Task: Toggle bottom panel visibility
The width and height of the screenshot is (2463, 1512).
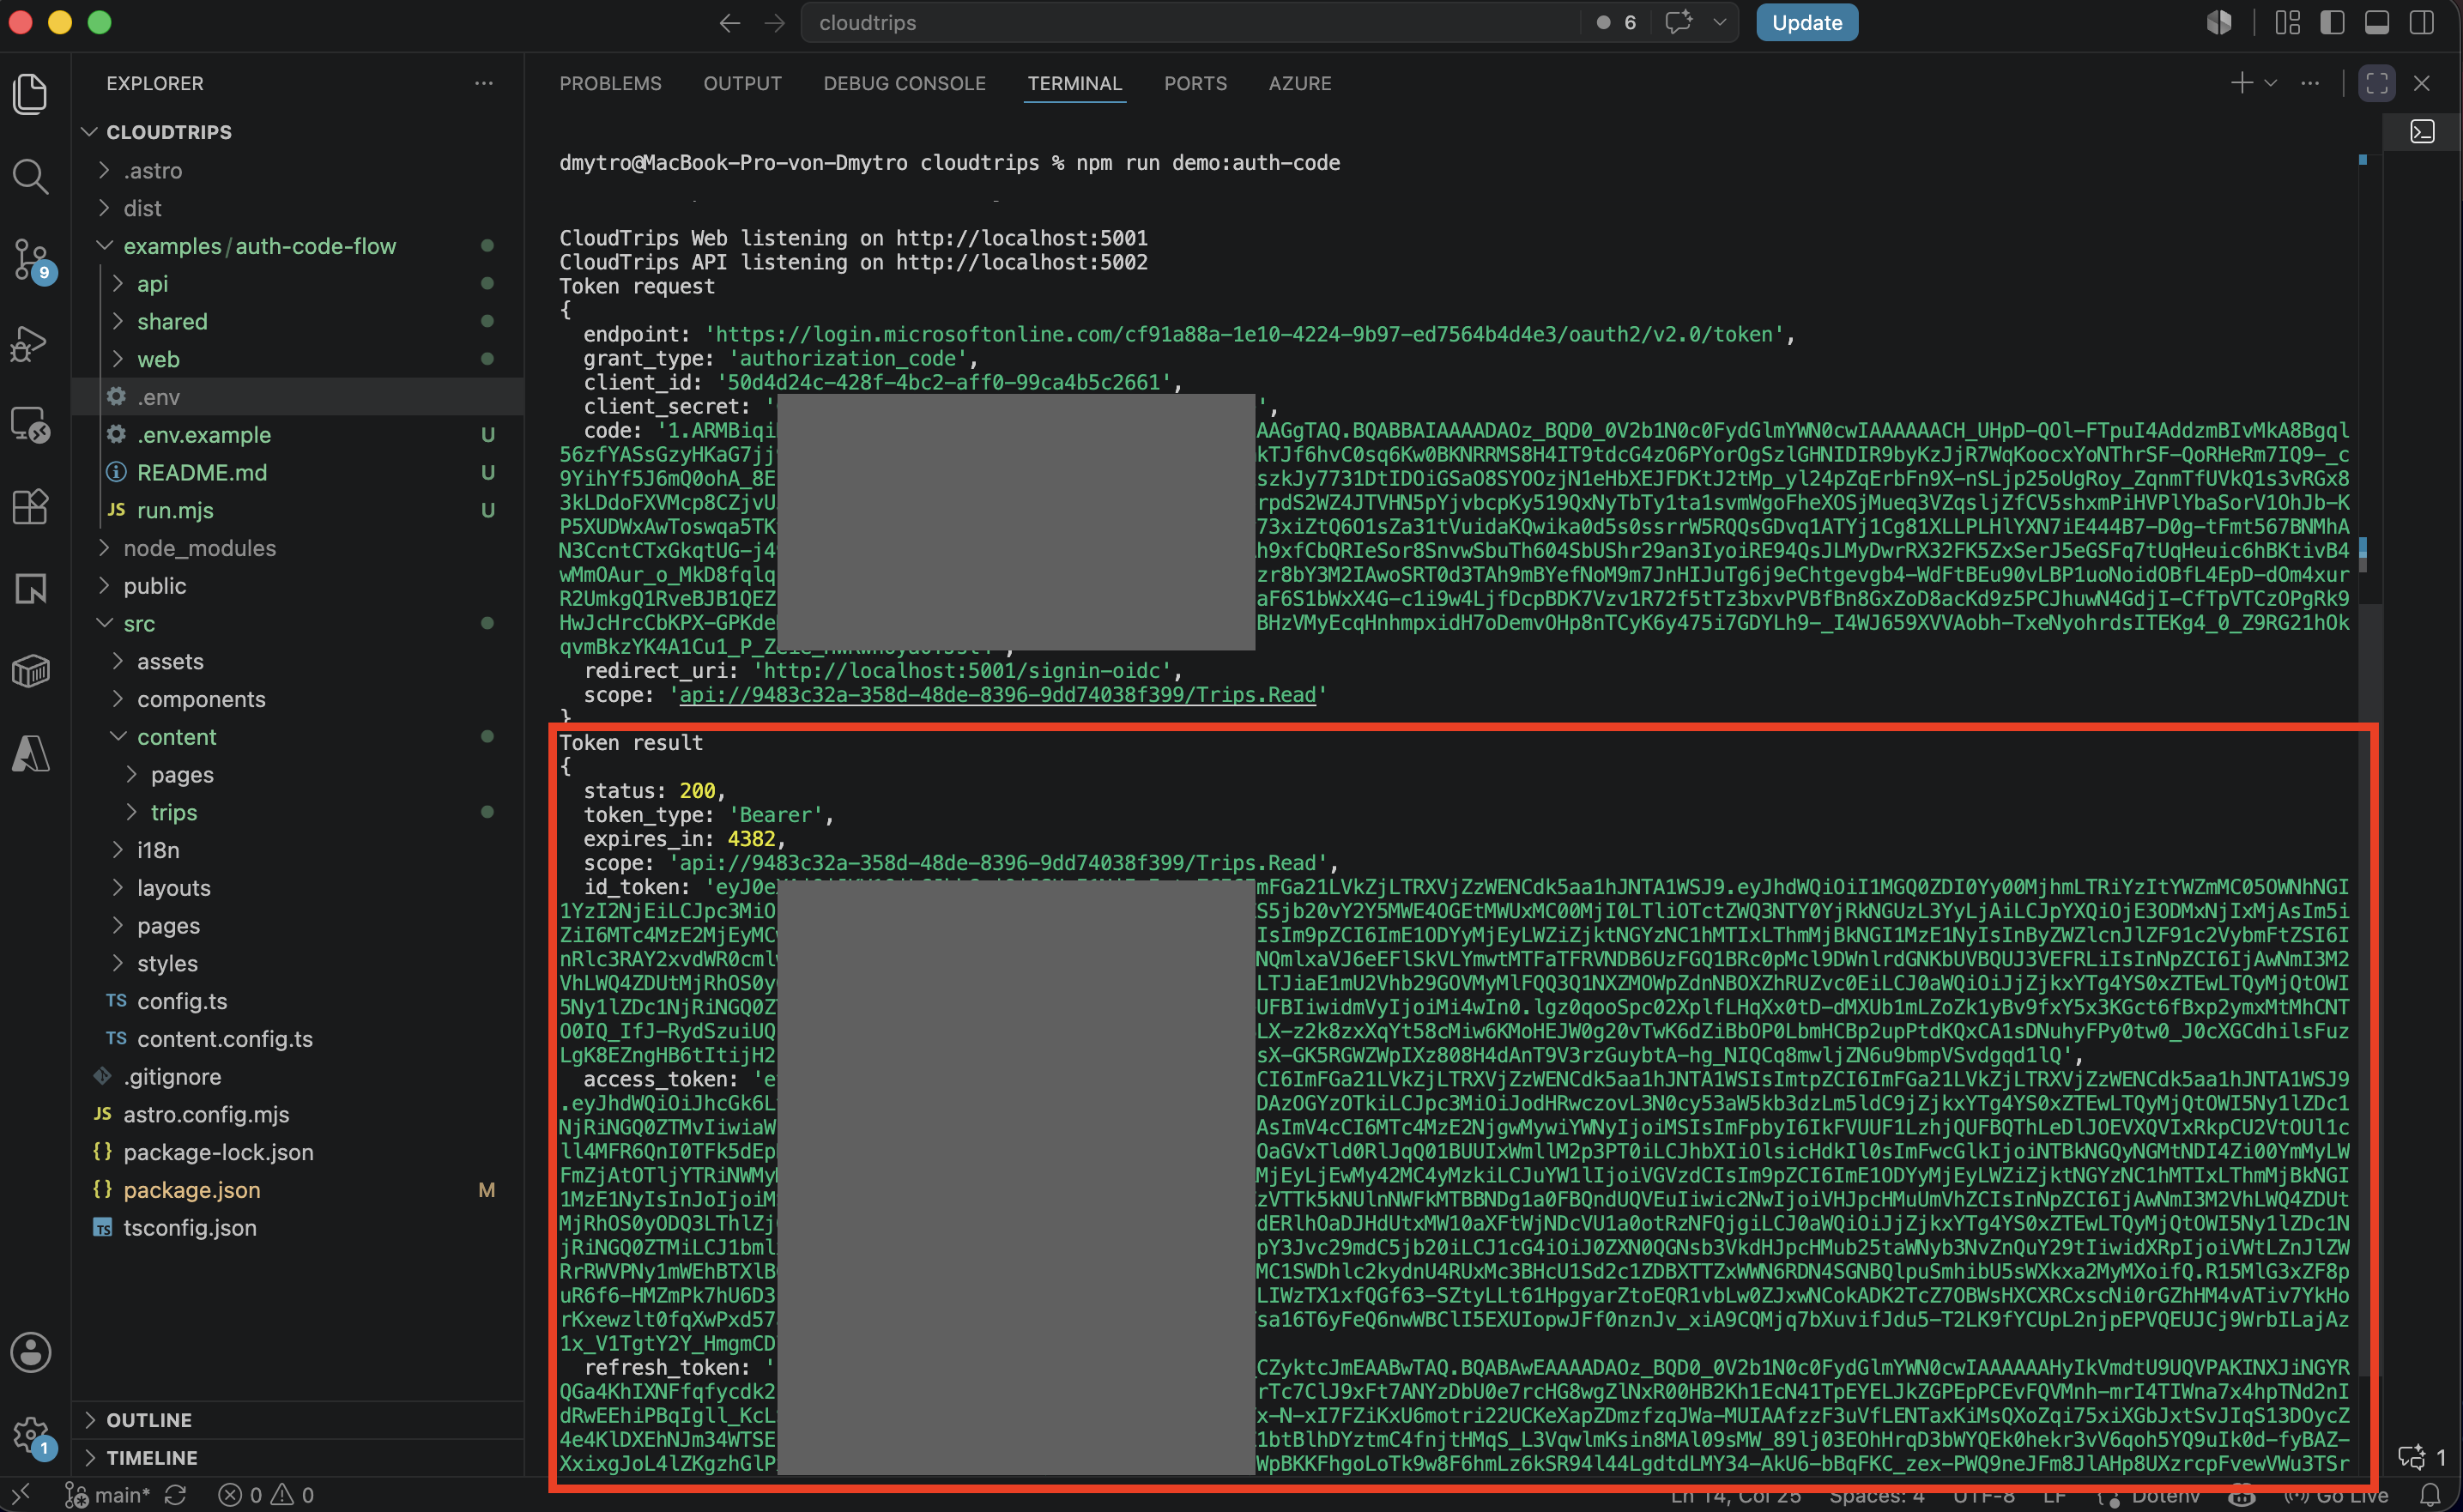Action: click(x=2377, y=22)
